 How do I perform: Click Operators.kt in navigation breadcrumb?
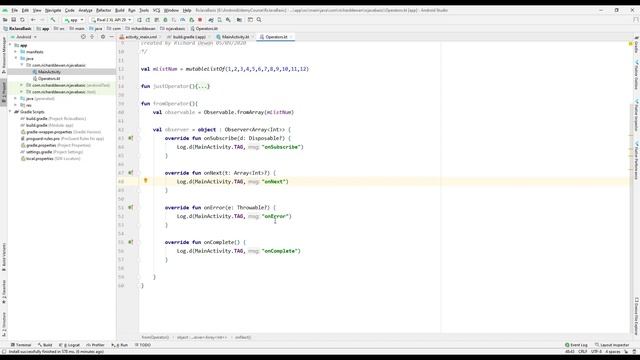click(x=204, y=29)
